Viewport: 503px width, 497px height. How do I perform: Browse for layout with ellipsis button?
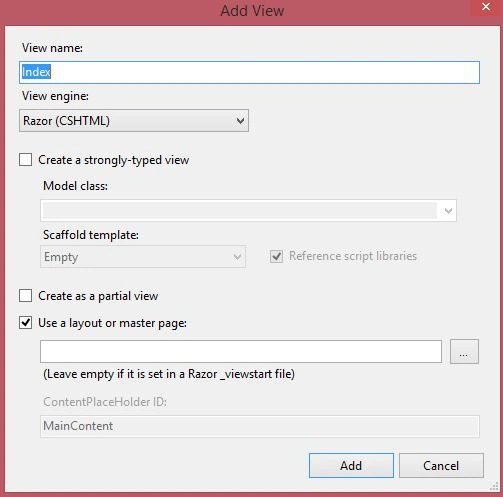464,351
